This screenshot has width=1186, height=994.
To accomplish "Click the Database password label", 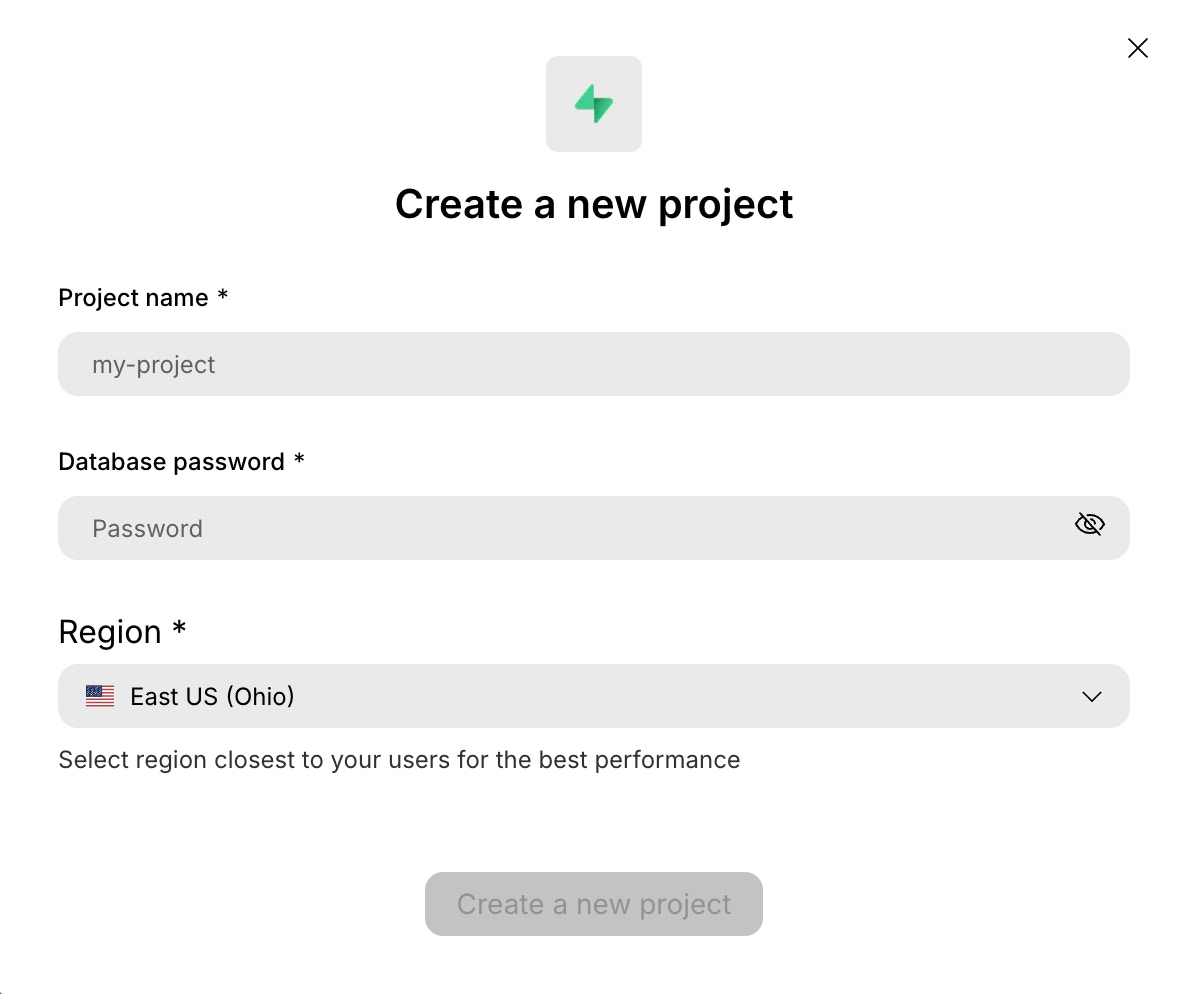I will tap(168, 461).
